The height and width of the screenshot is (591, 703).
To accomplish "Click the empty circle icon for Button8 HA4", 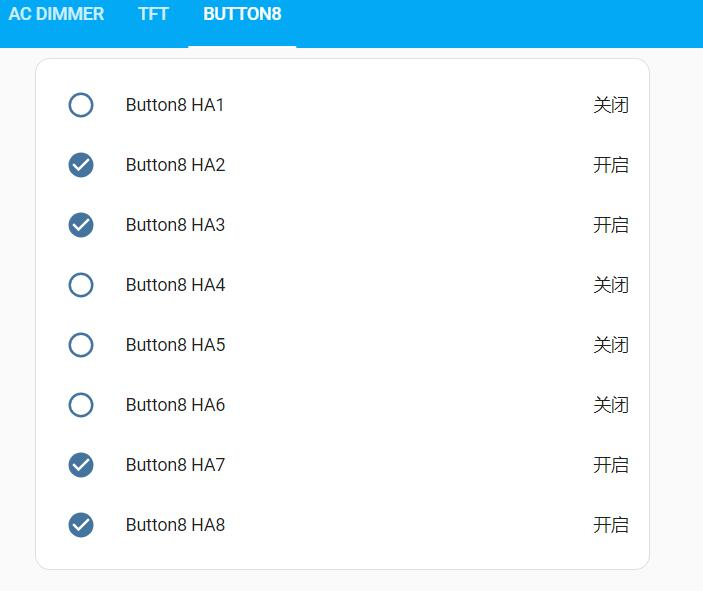I will click(x=81, y=285).
